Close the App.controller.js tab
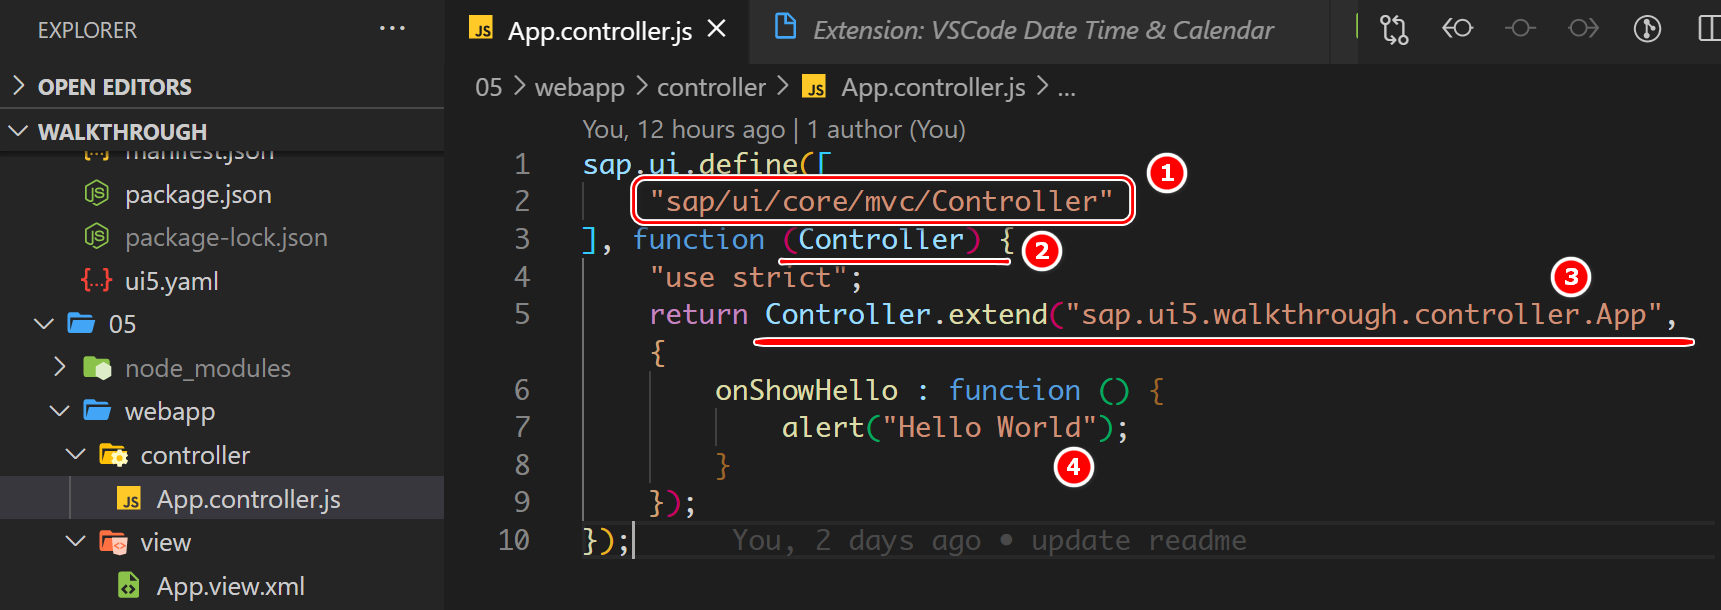Viewport: 1721px width, 610px height. (716, 30)
